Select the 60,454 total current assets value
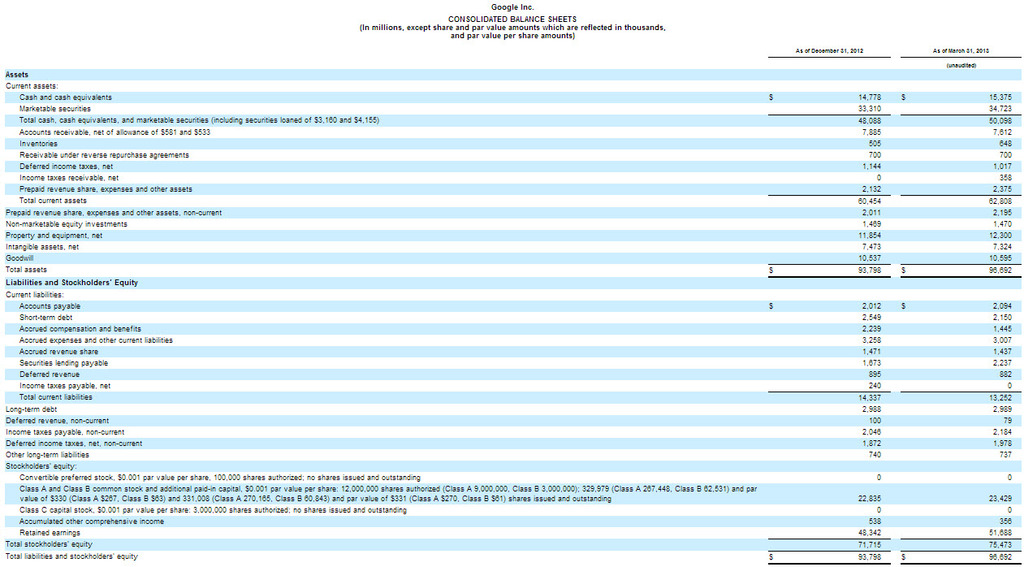Screen dimensions: 1024x567 (x=870, y=201)
